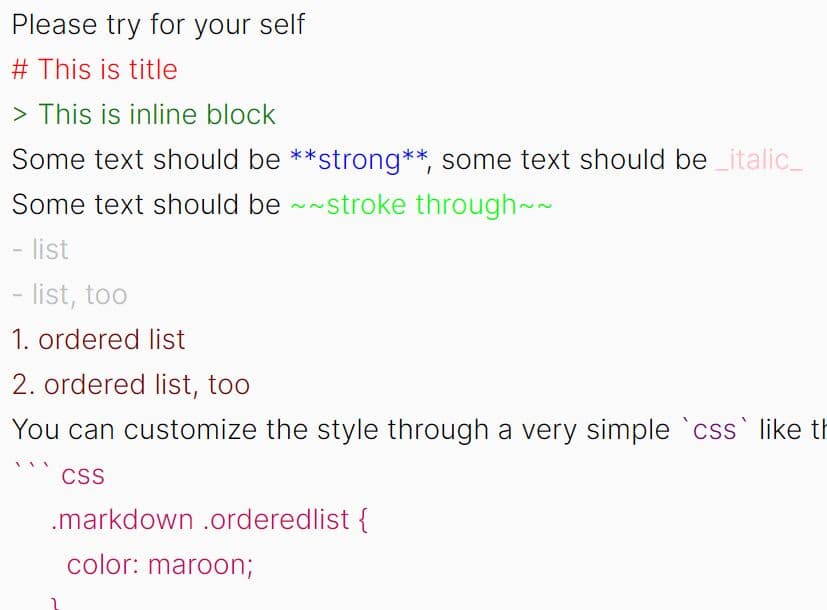Screen dimensions: 827x610
Task: Click 'Some text should be' before stroke through
Action: [146, 205]
